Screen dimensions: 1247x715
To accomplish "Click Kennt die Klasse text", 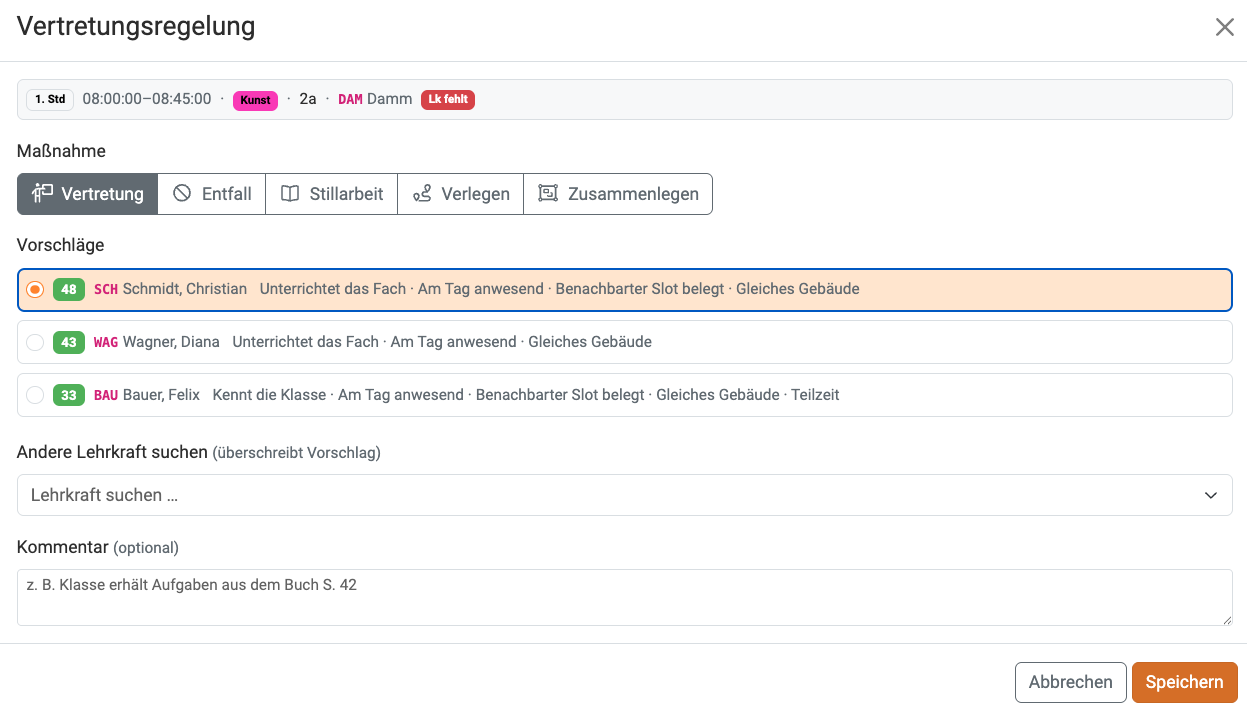I will (x=269, y=395).
